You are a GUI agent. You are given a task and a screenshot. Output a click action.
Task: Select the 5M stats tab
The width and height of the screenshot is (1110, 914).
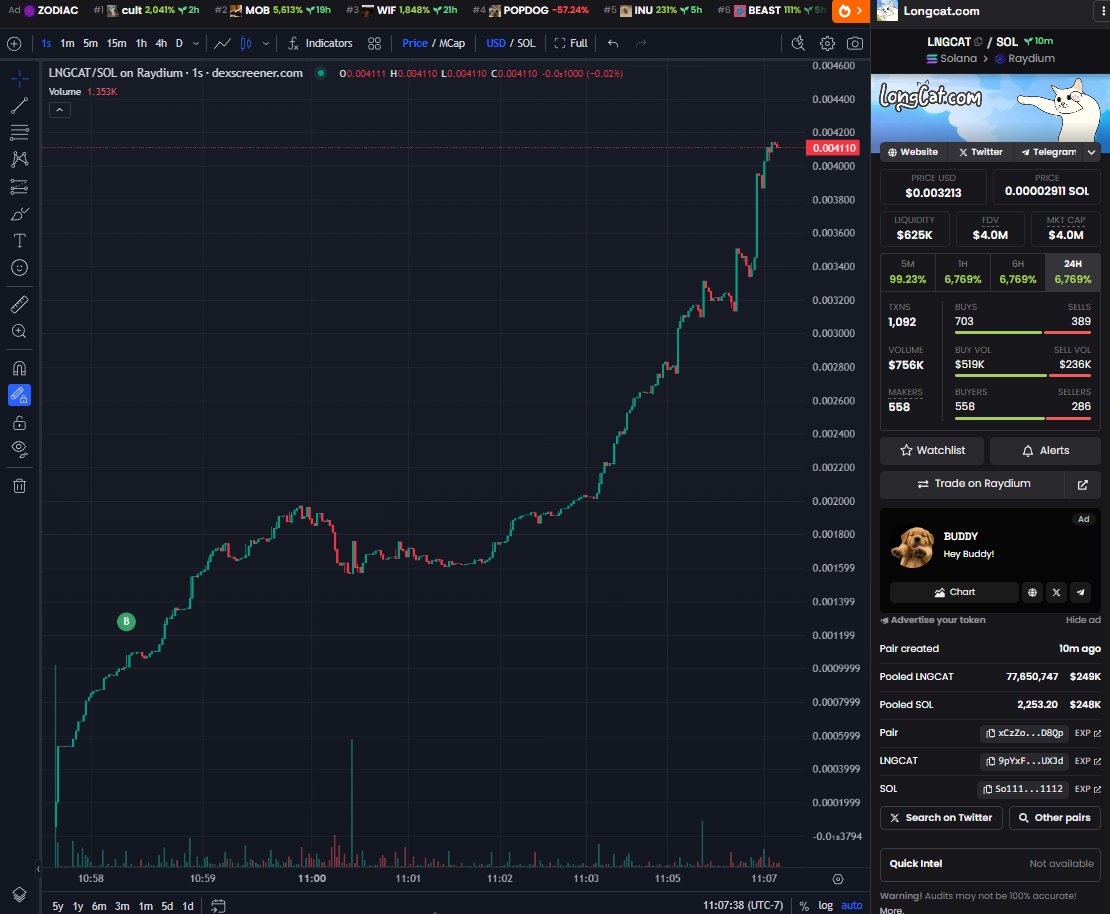tap(906, 271)
